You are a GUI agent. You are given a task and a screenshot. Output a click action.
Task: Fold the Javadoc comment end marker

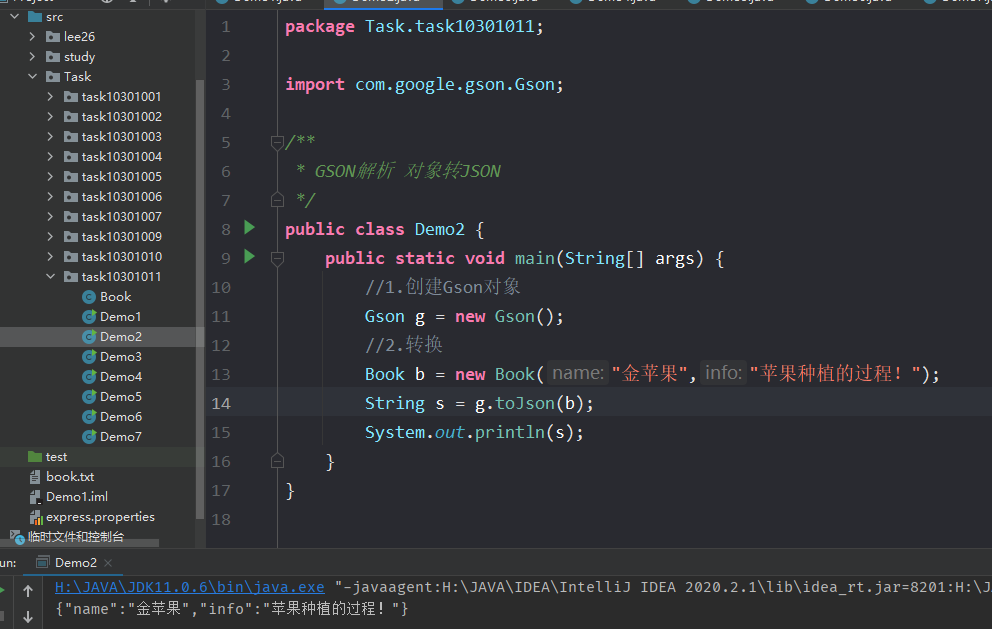click(x=276, y=201)
